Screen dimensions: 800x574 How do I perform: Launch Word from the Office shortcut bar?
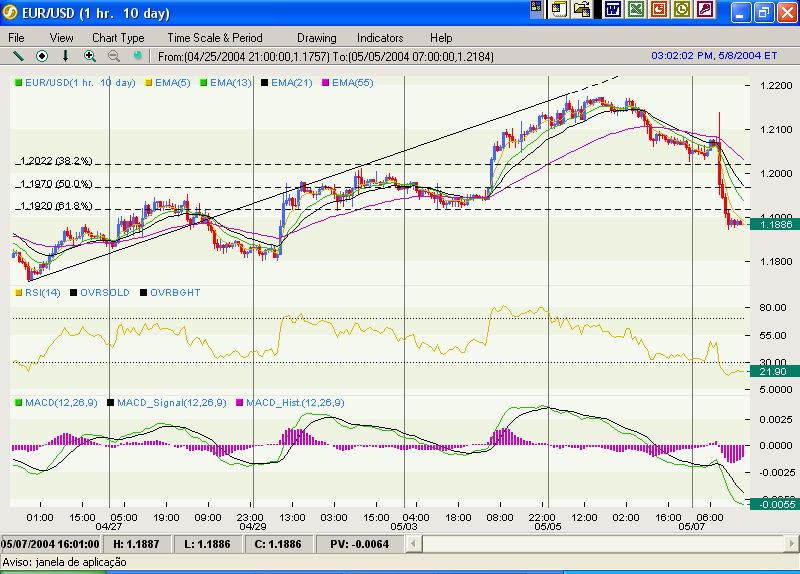612,9
